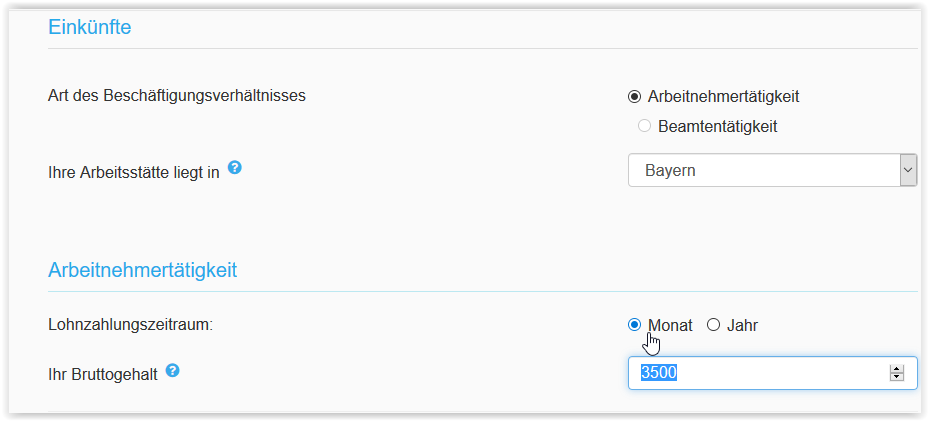This screenshot has height=421, width=929.
Task: Click the 'Einkünfte' section heading
Action: 90,27
